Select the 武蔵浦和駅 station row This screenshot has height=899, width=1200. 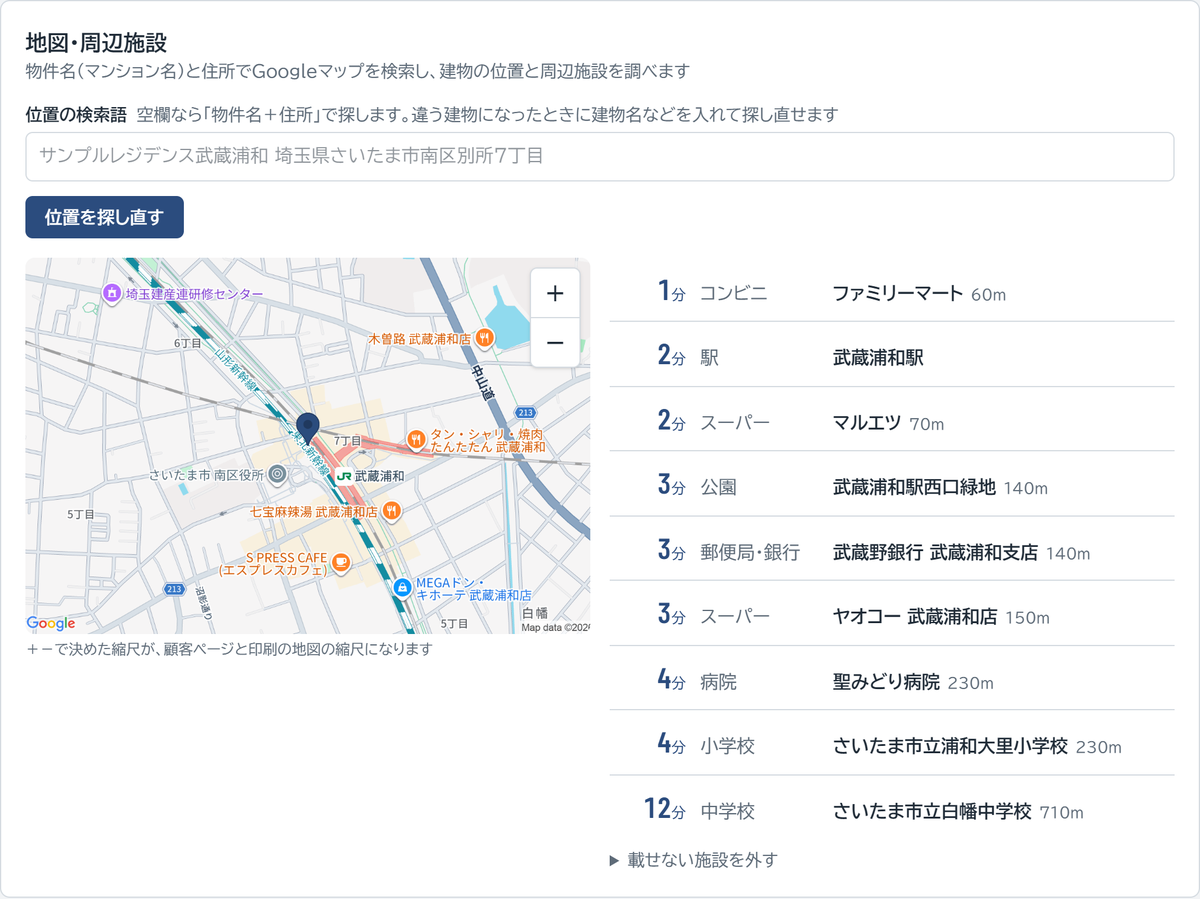tap(892, 356)
